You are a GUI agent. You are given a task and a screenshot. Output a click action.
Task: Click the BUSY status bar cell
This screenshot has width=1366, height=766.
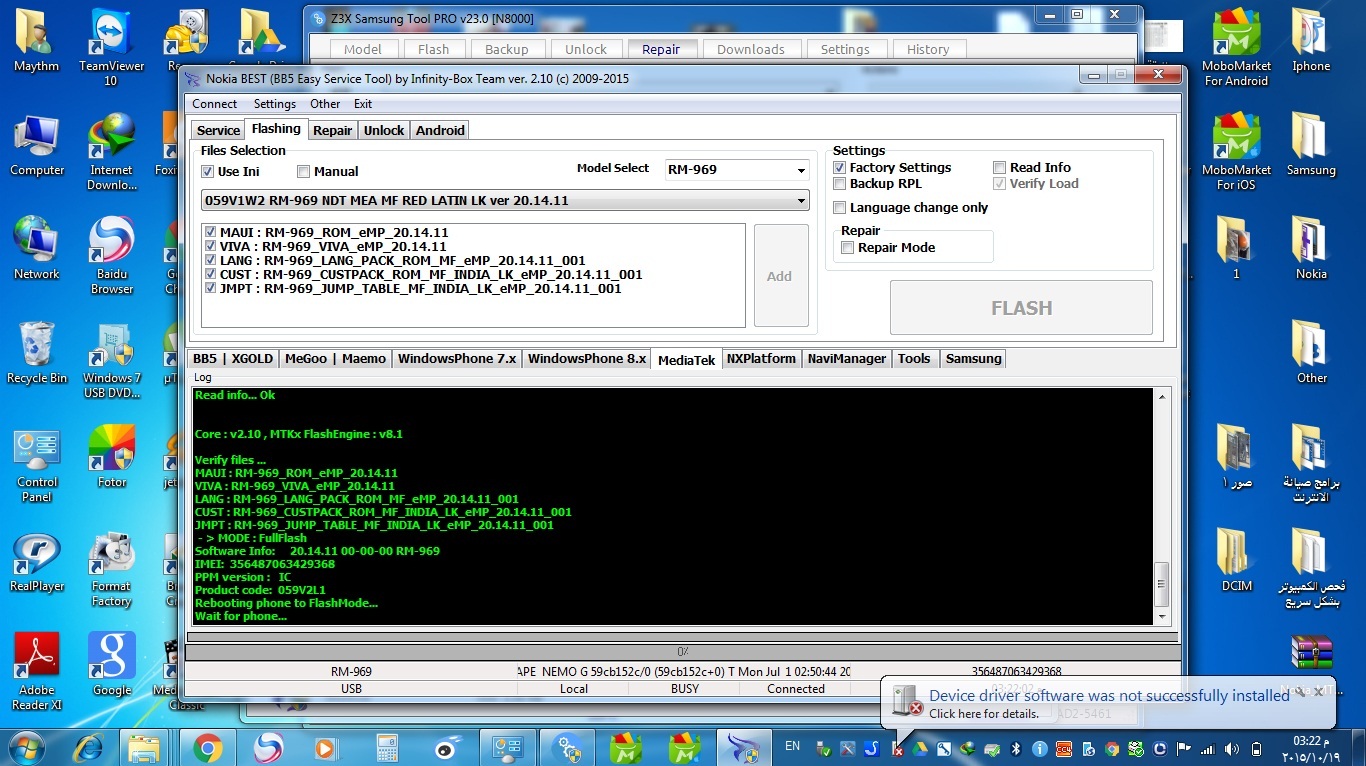tap(685, 689)
